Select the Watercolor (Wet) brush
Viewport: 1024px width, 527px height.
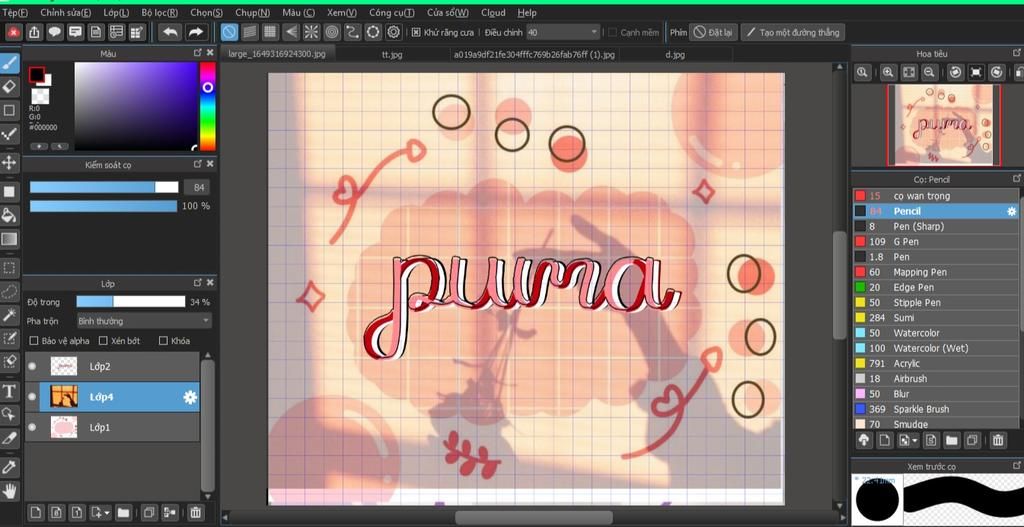(x=935, y=348)
